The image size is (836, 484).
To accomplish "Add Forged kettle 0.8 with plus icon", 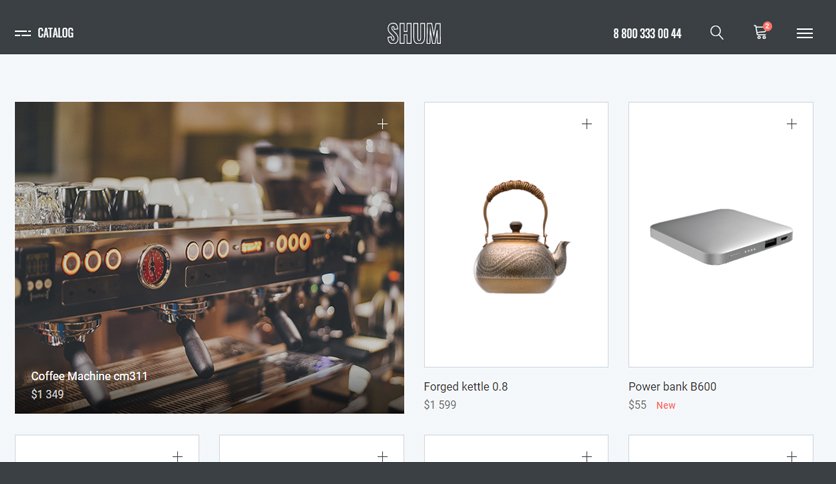I will click(586, 124).
